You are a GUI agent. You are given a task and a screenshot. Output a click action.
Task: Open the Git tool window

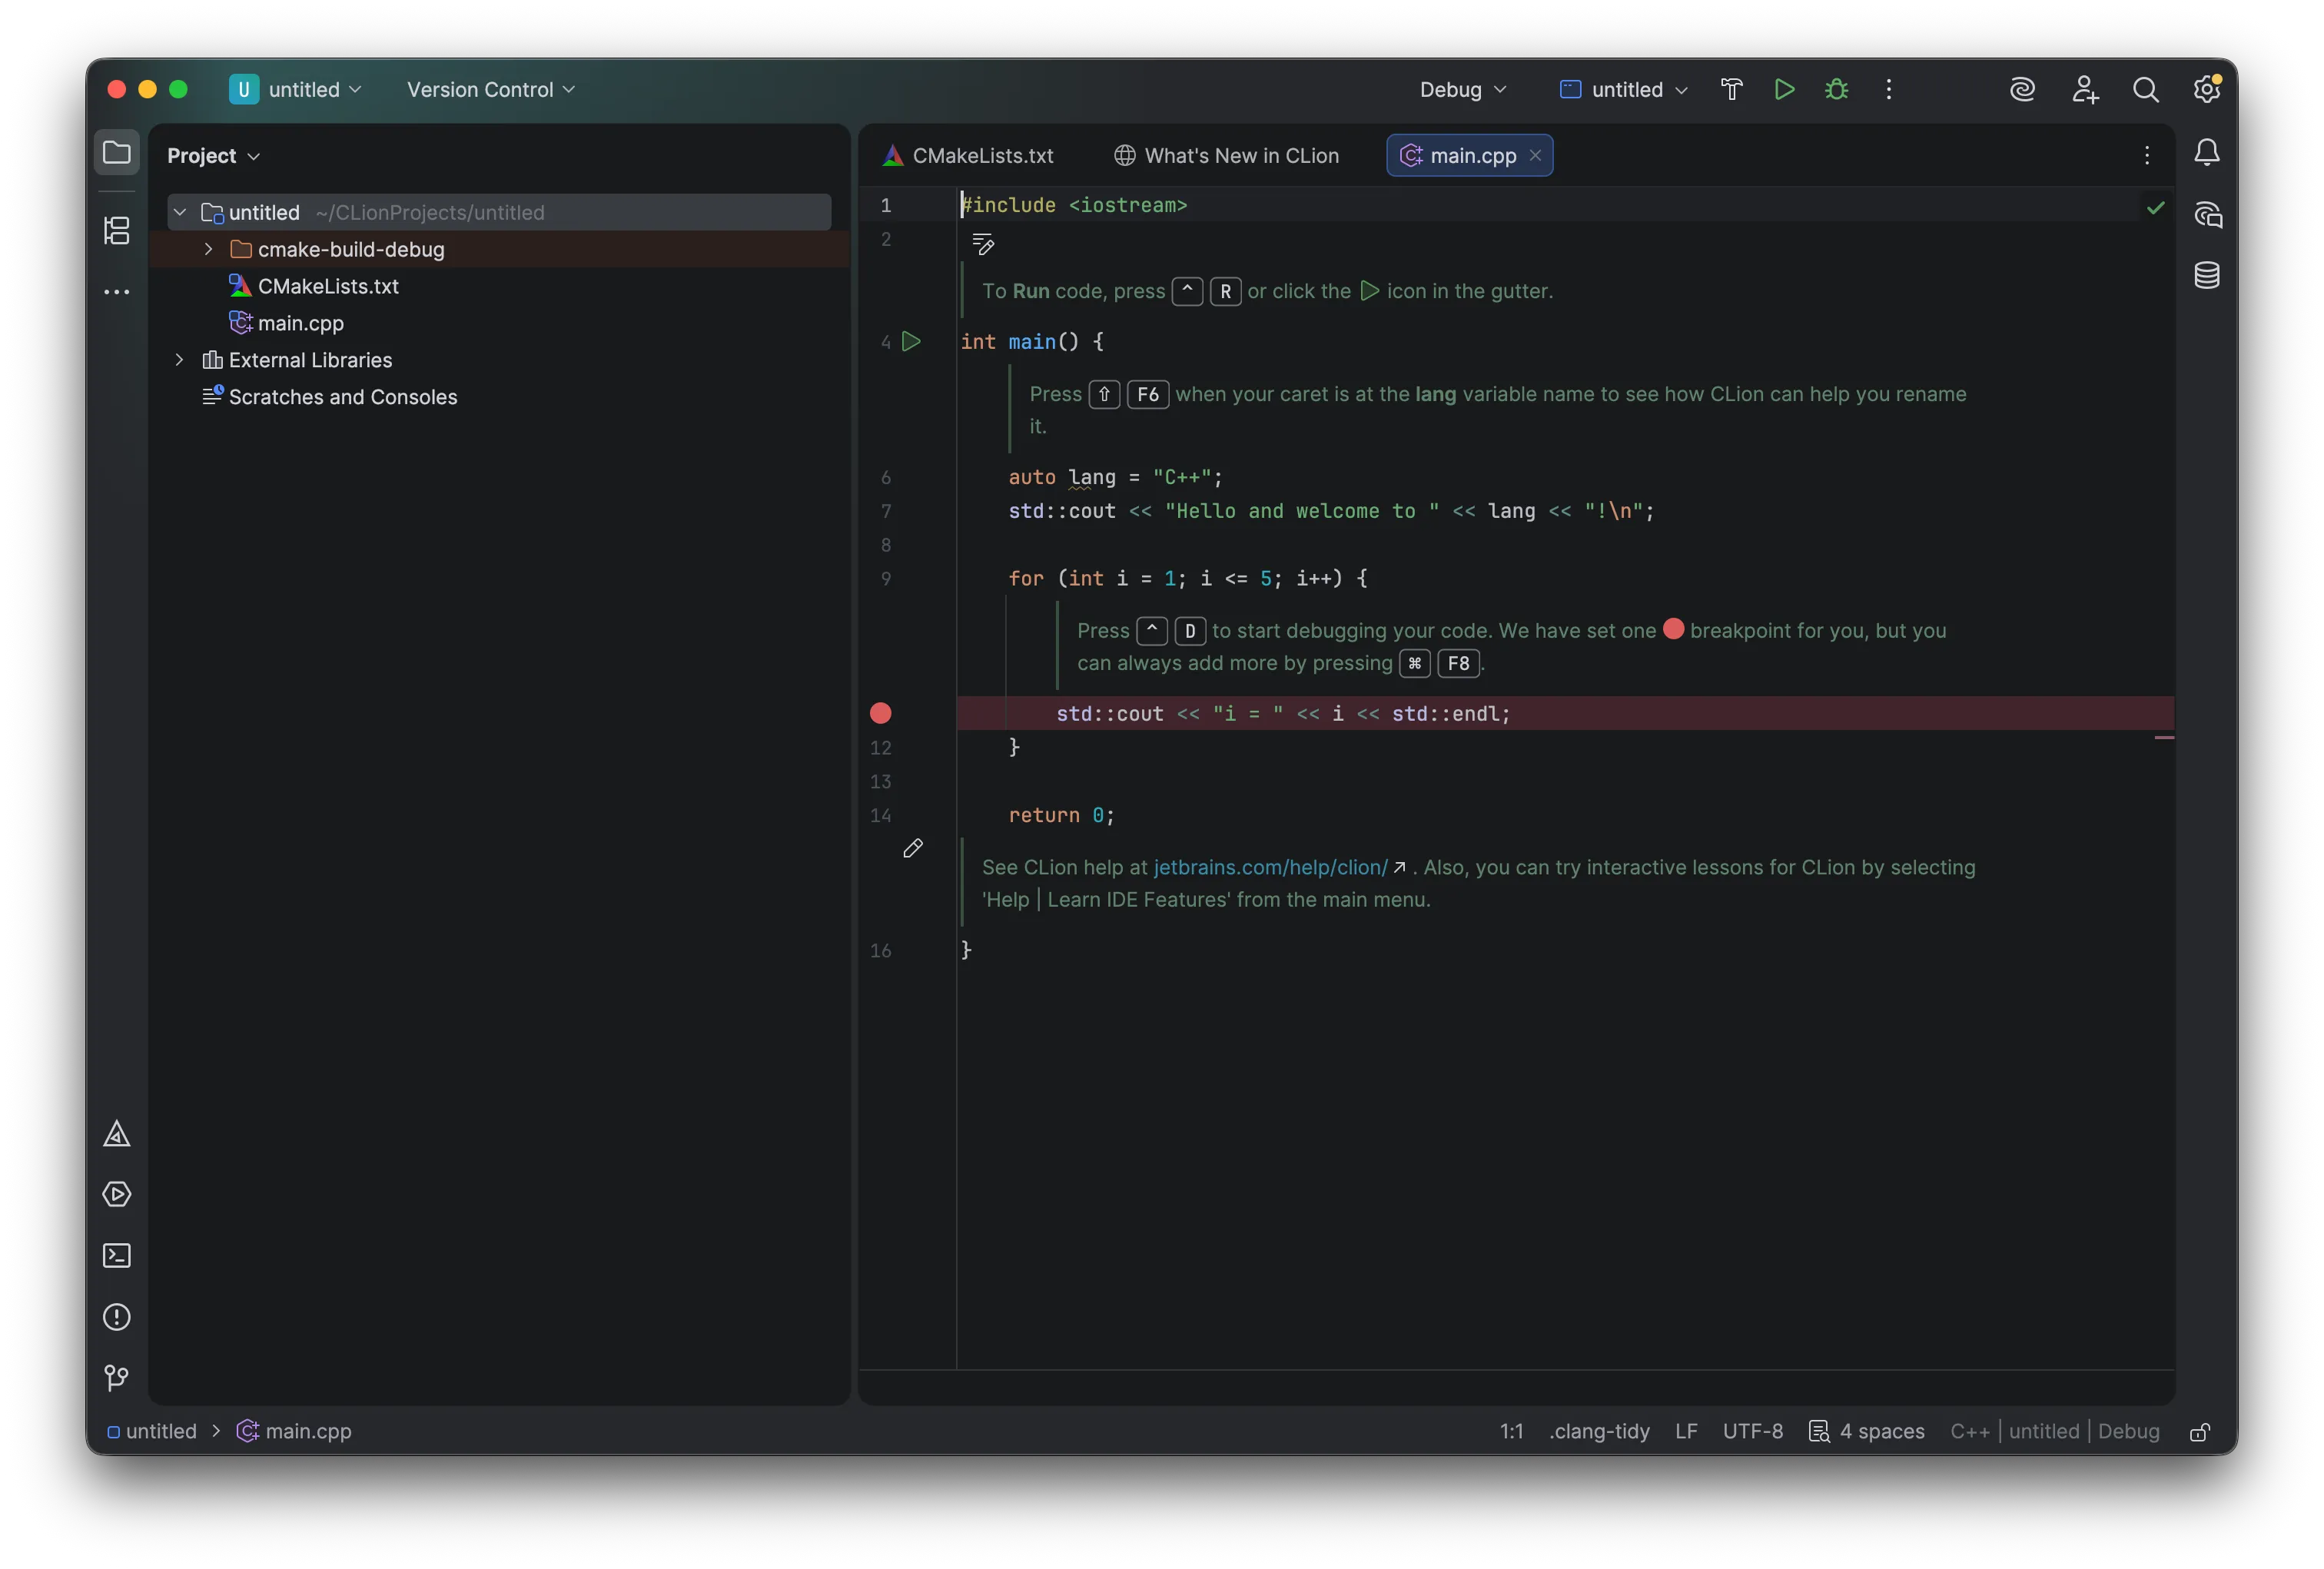(x=116, y=1379)
